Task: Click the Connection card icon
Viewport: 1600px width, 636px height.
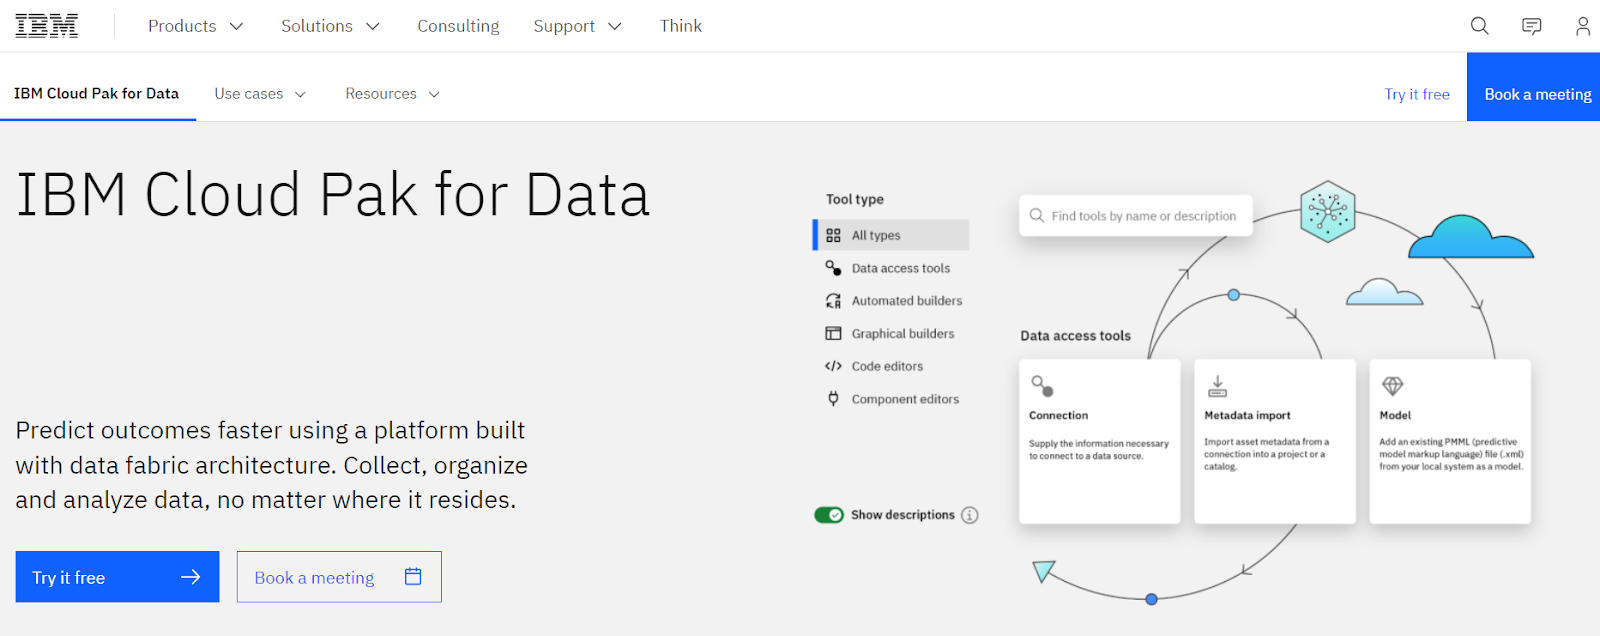Action: coord(1042,385)
